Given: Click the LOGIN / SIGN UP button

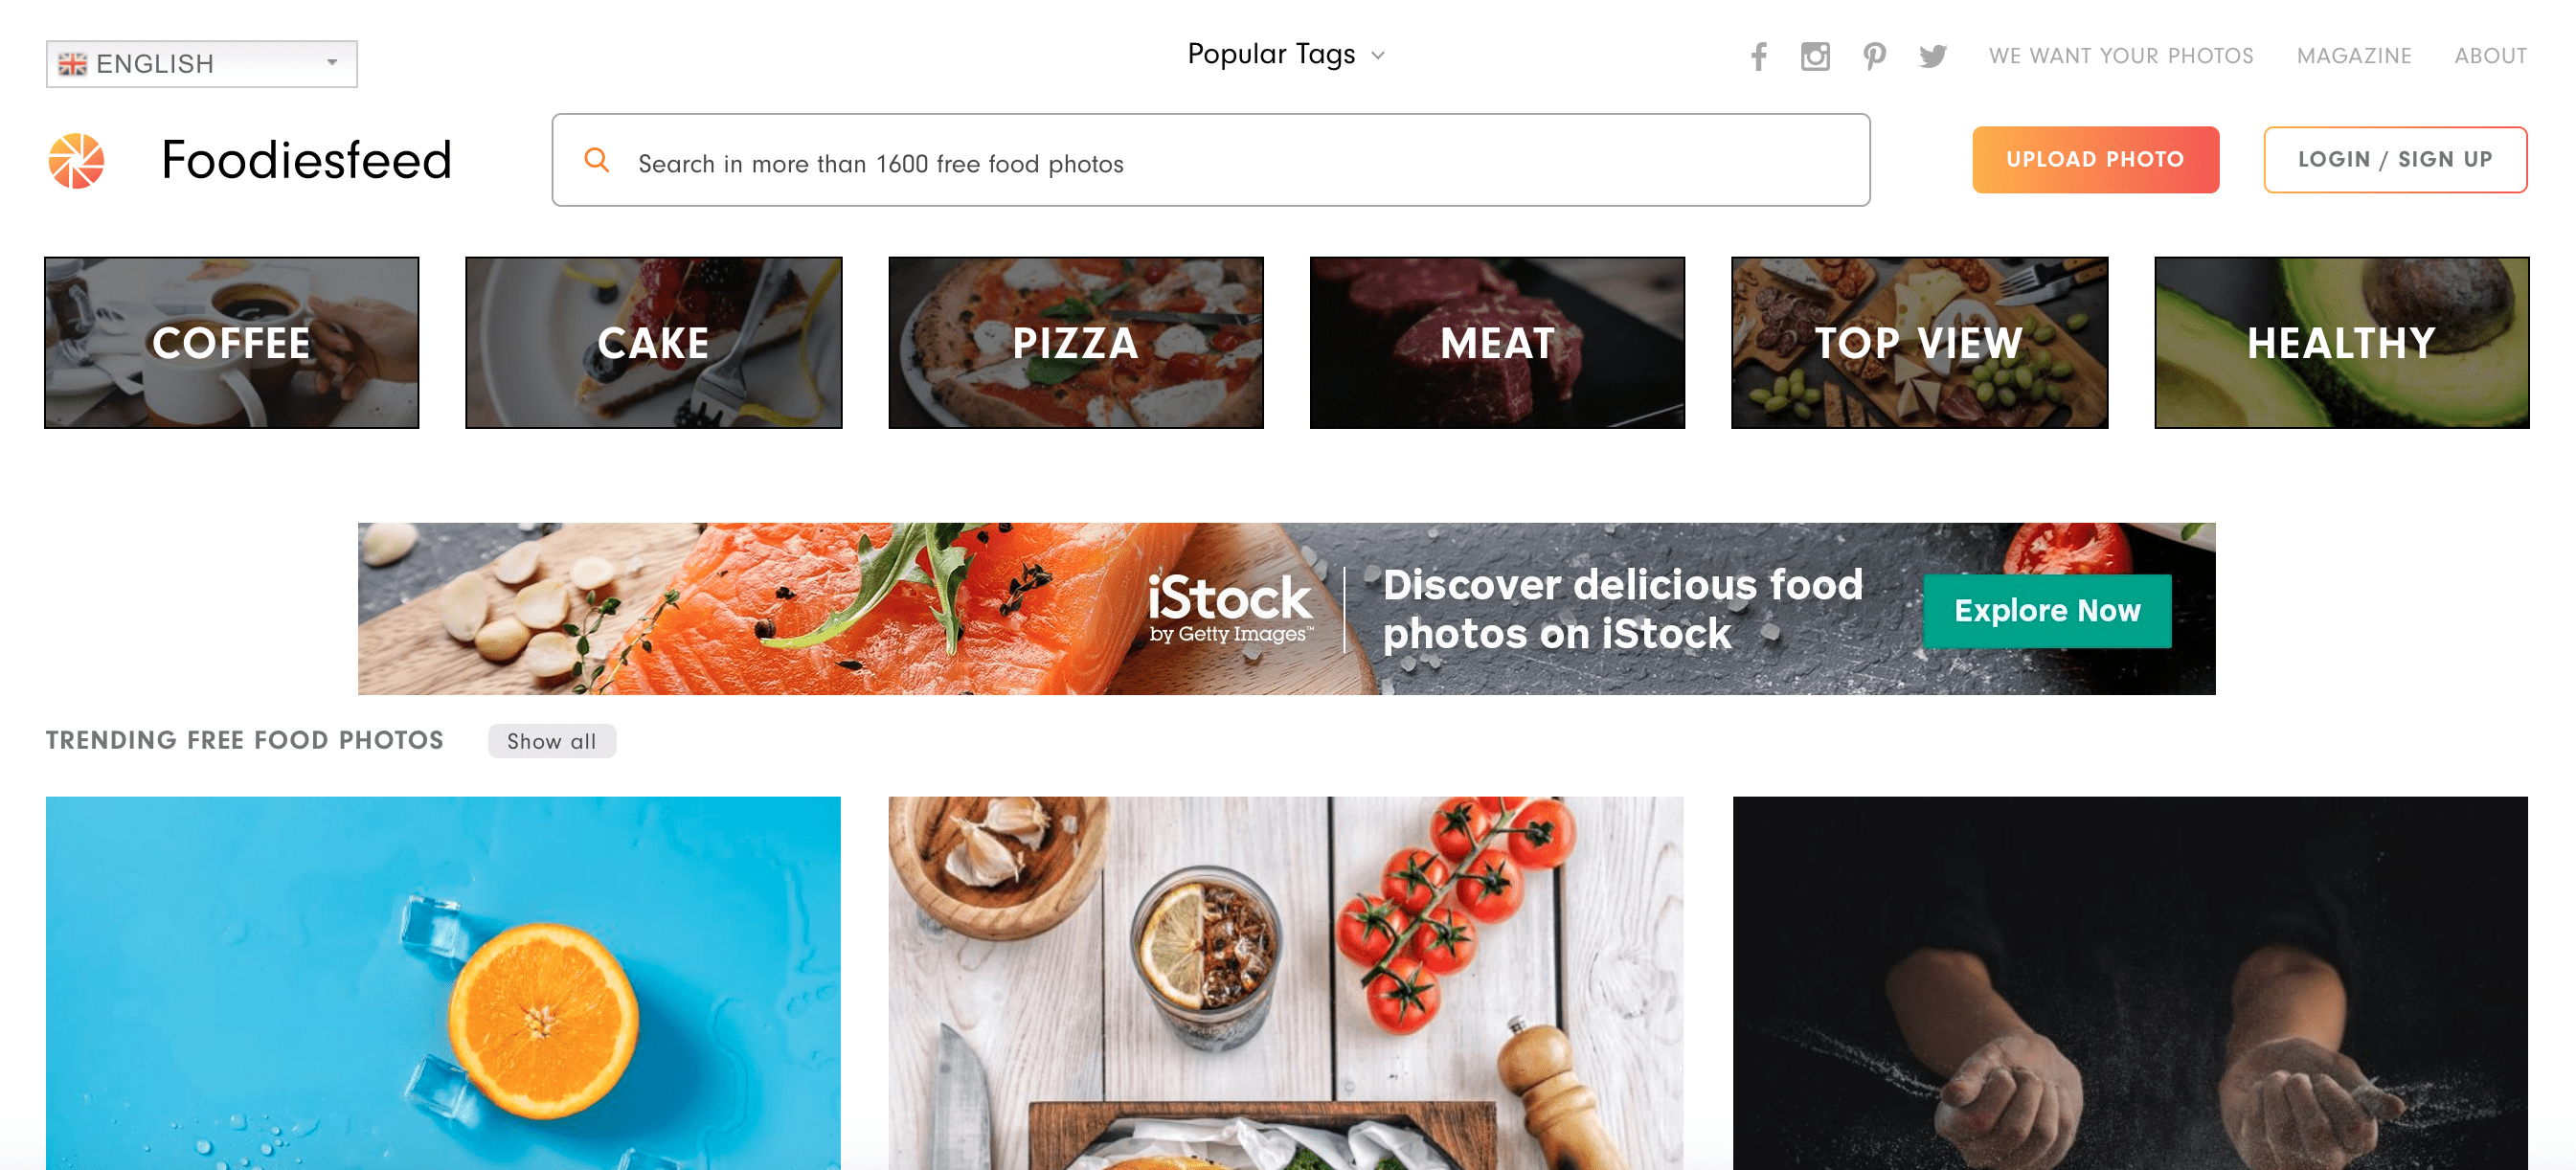Looking at the screenshot, I should pyautogui.click(x=2394, y=160).
